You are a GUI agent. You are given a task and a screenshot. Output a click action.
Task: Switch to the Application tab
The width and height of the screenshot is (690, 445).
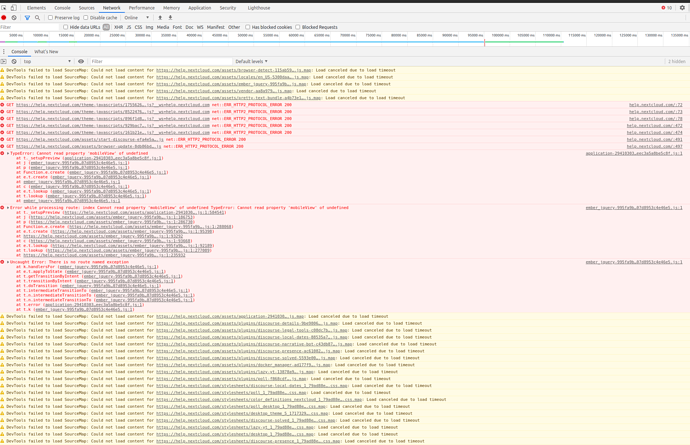(x=199, y=8)
